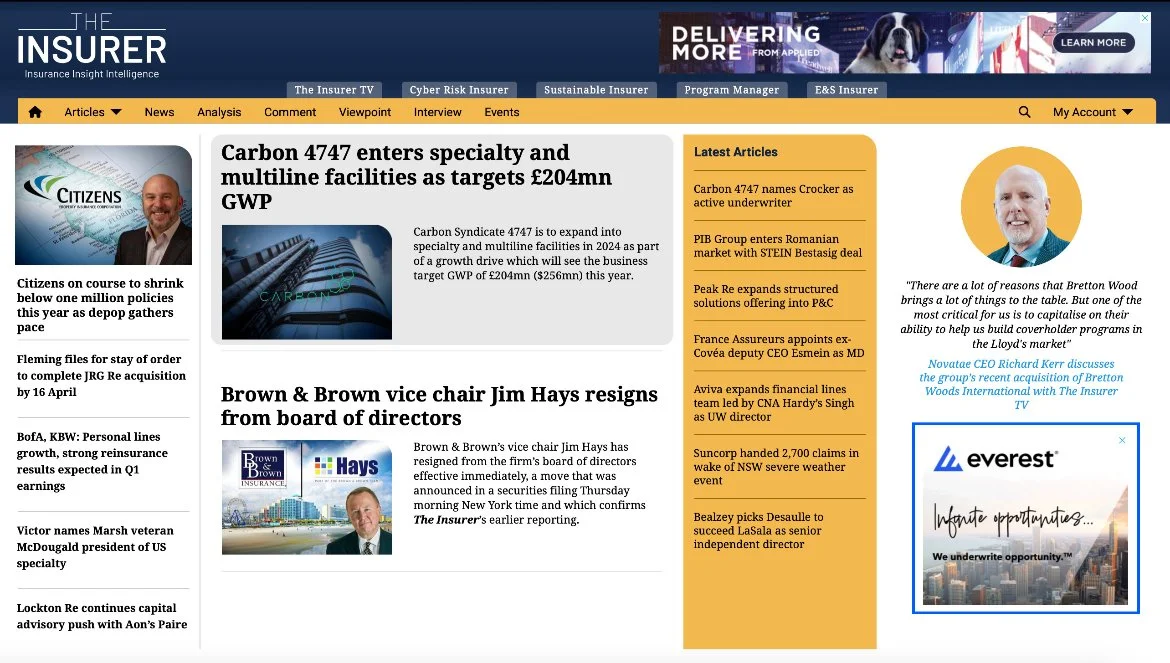This screenshot has width=1170, height=663.
Task: Select the Interview menu item
Action: coord(437,112)
